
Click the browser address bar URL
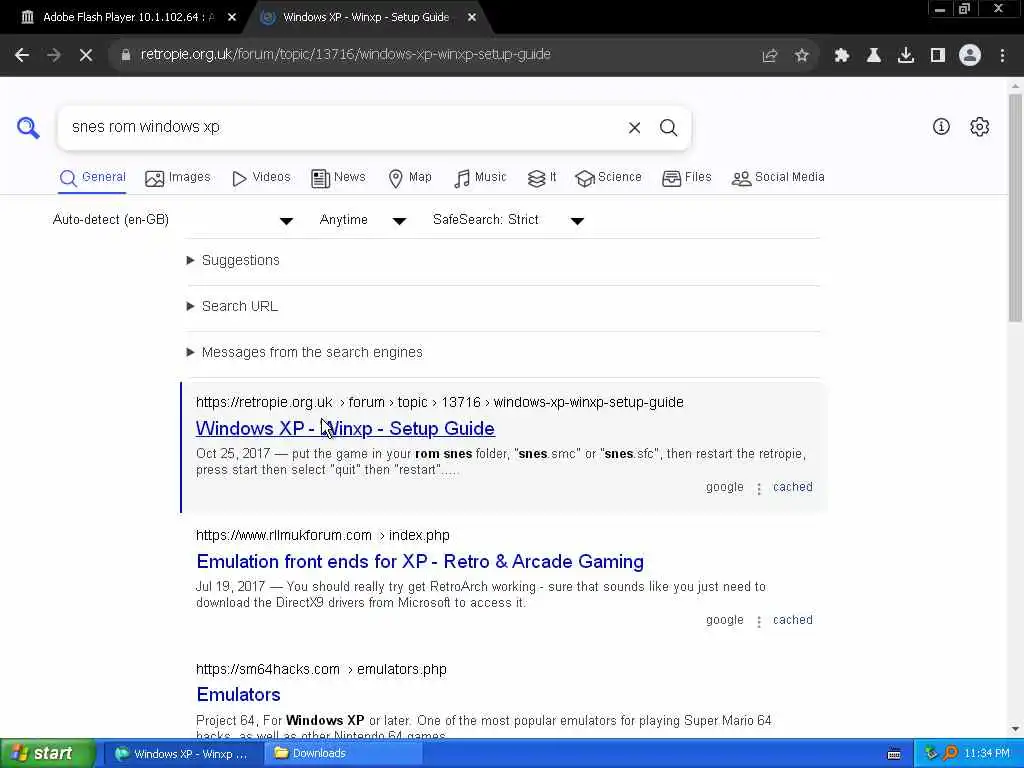pos(345,55)
